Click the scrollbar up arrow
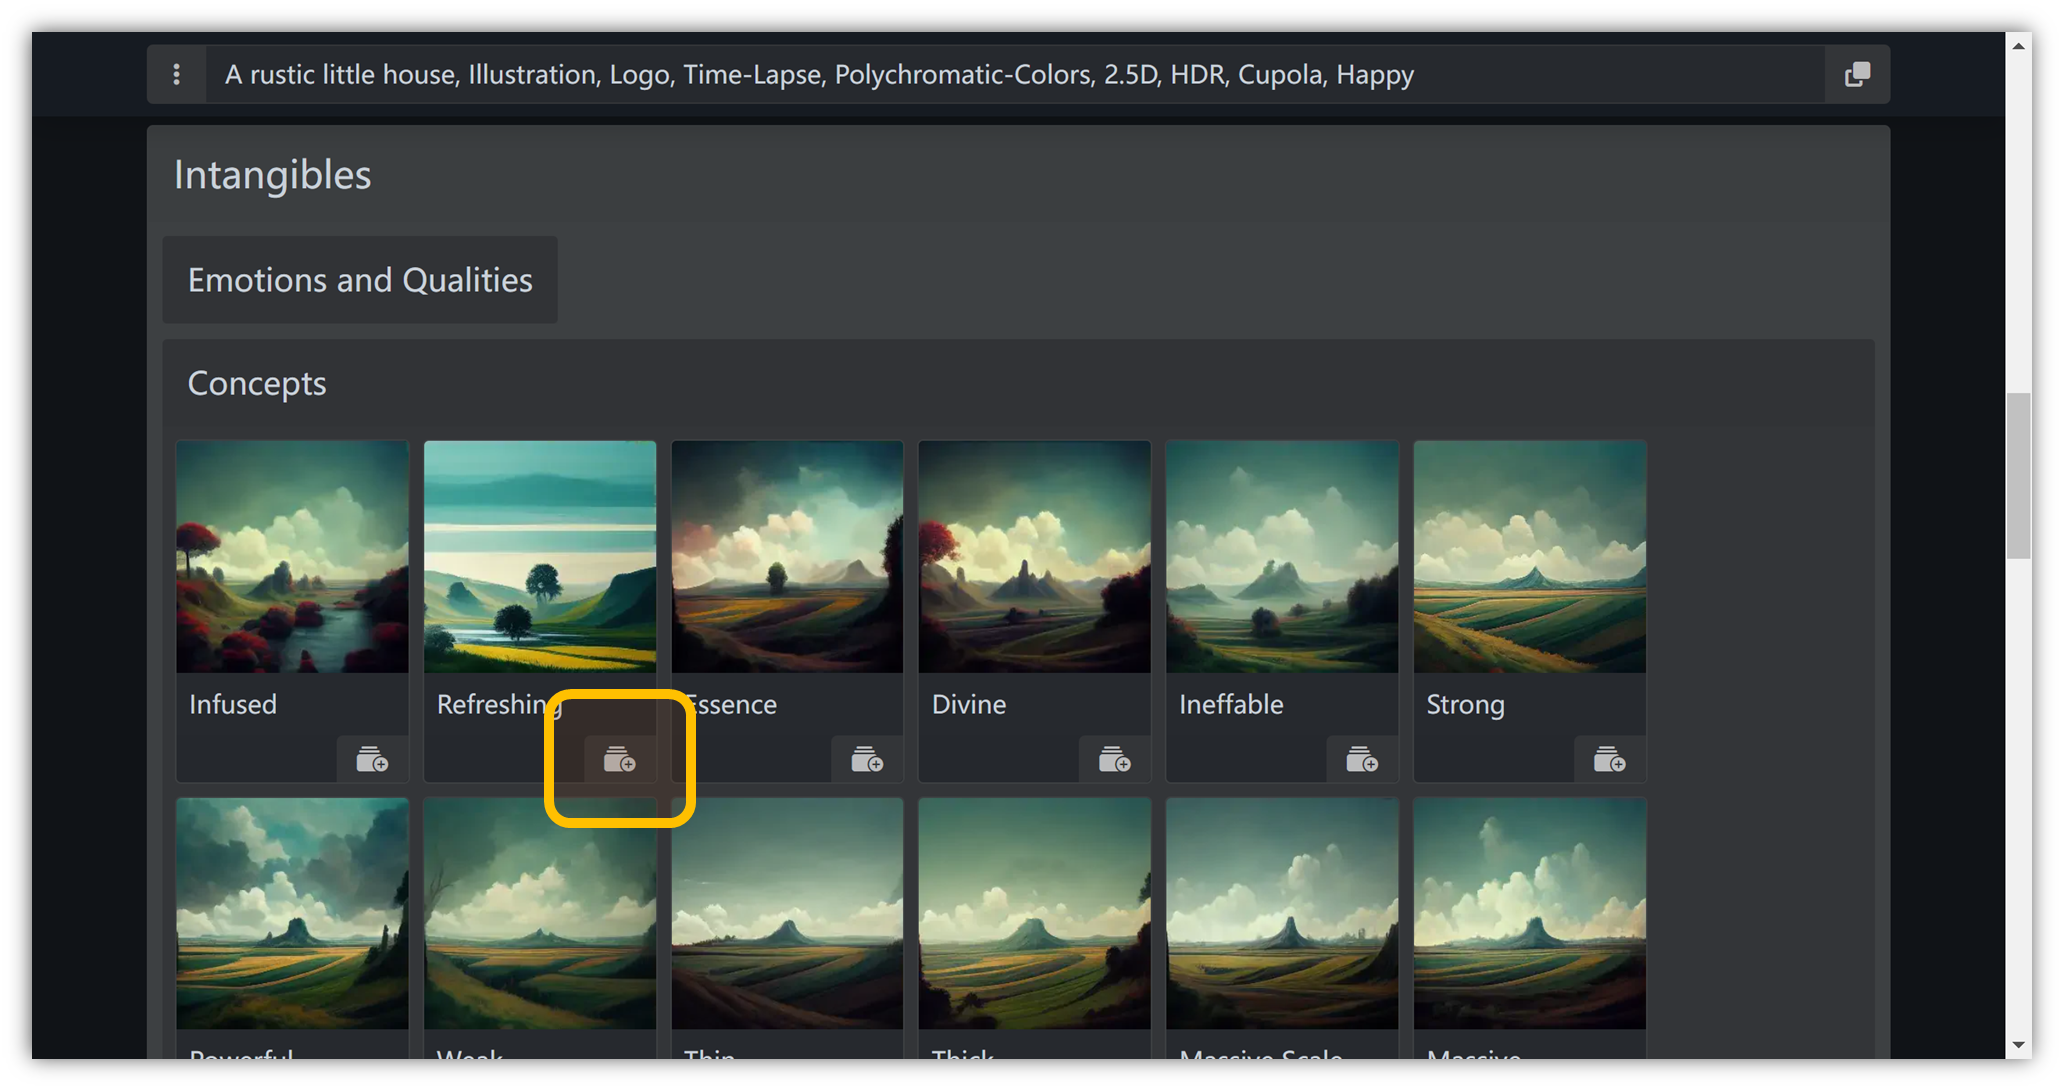 (2018, 46)
